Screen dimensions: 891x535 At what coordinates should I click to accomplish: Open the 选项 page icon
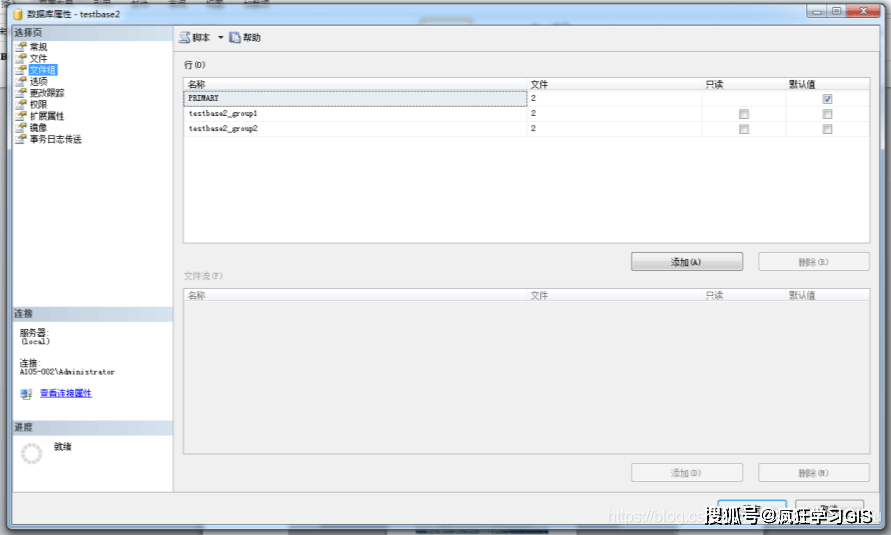pos(21,81)
